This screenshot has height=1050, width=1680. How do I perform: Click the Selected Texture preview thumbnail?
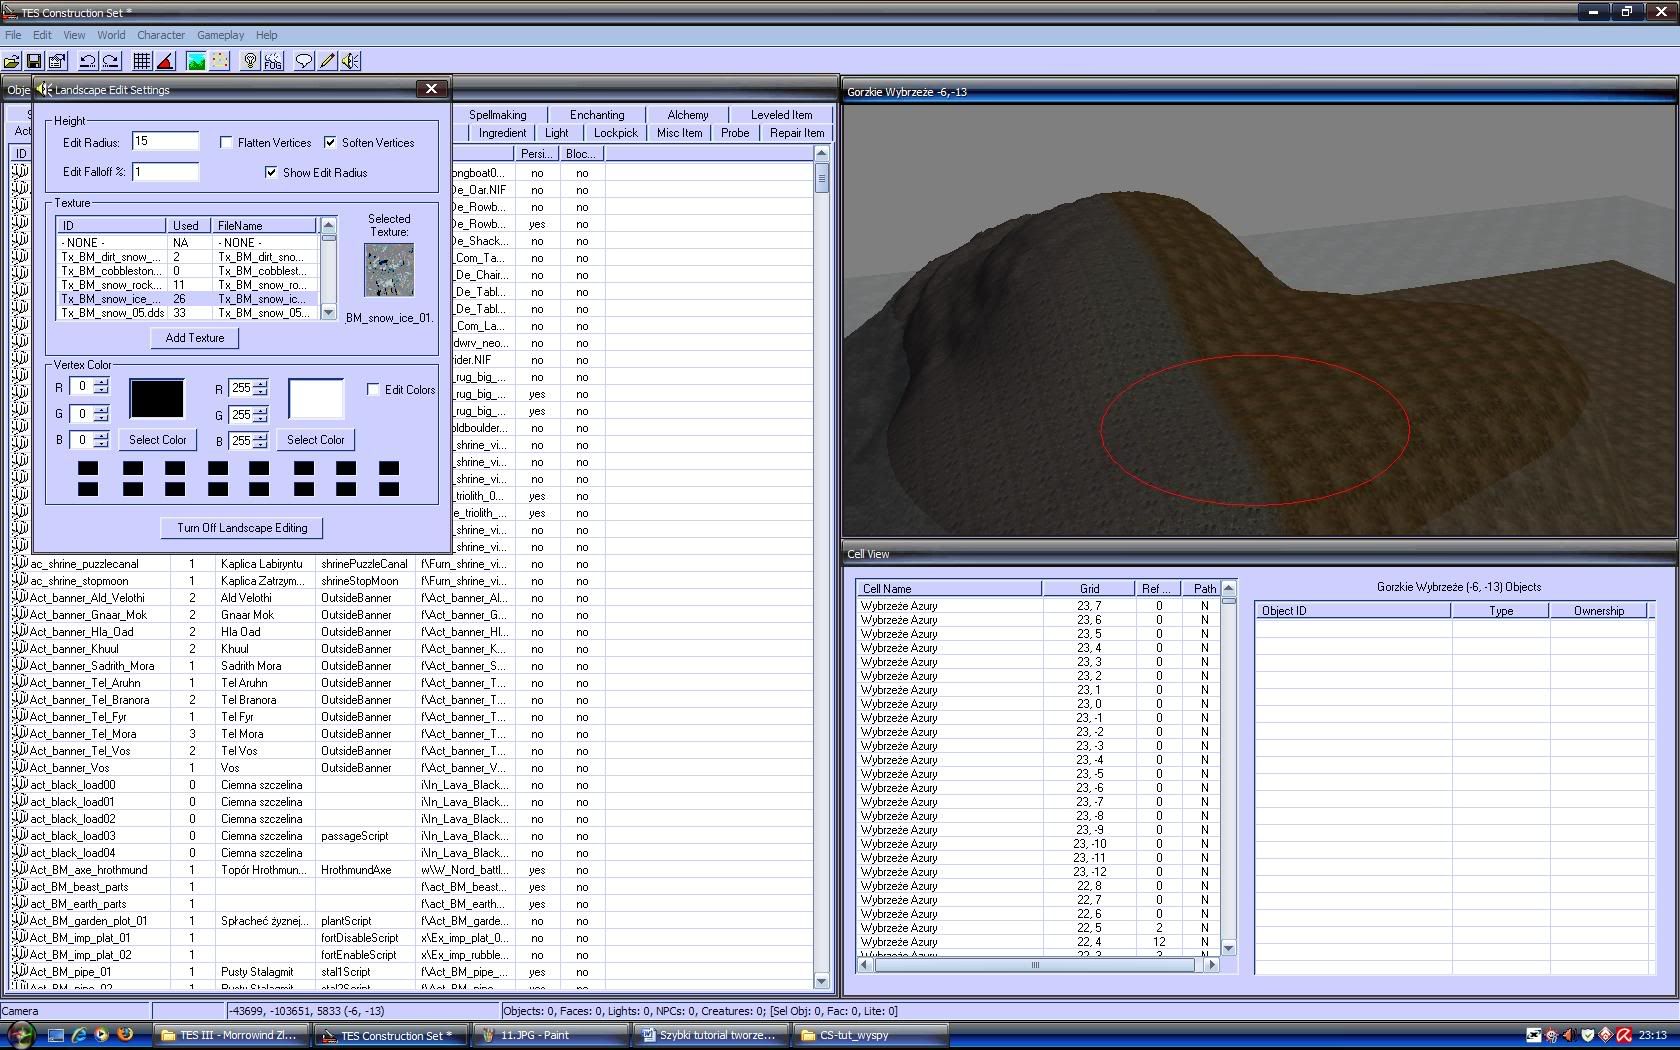coord(389,270)
